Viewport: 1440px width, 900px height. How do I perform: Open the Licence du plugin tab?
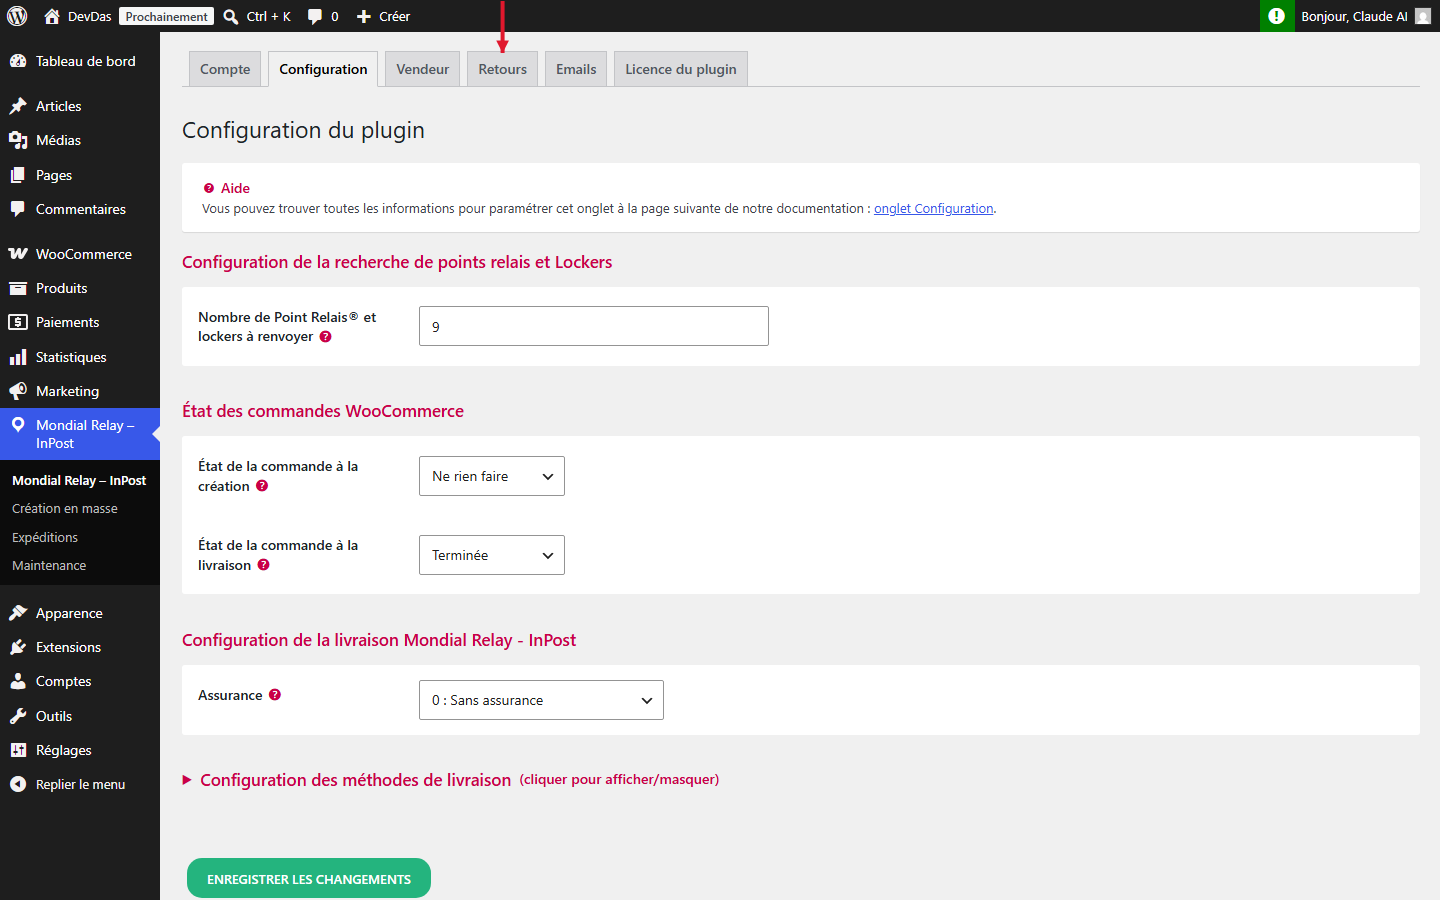coord(681,69)
